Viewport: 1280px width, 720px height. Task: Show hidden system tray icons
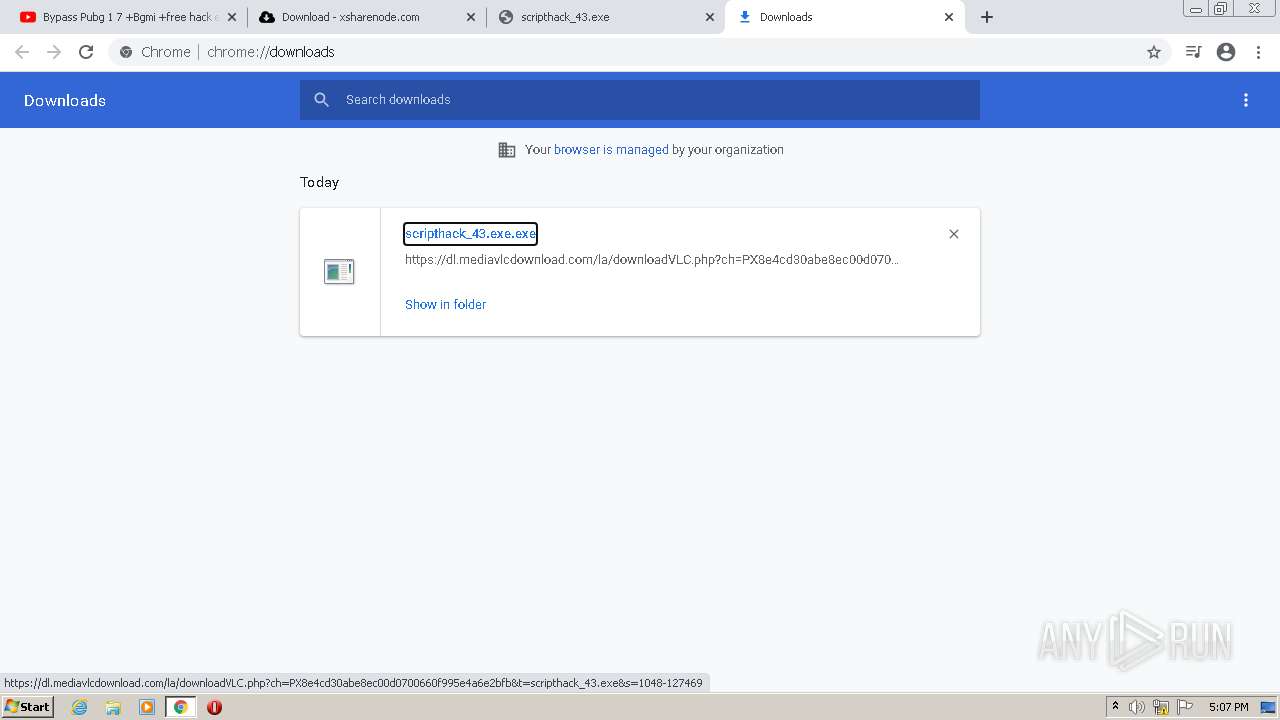[x=1115, y=707]
